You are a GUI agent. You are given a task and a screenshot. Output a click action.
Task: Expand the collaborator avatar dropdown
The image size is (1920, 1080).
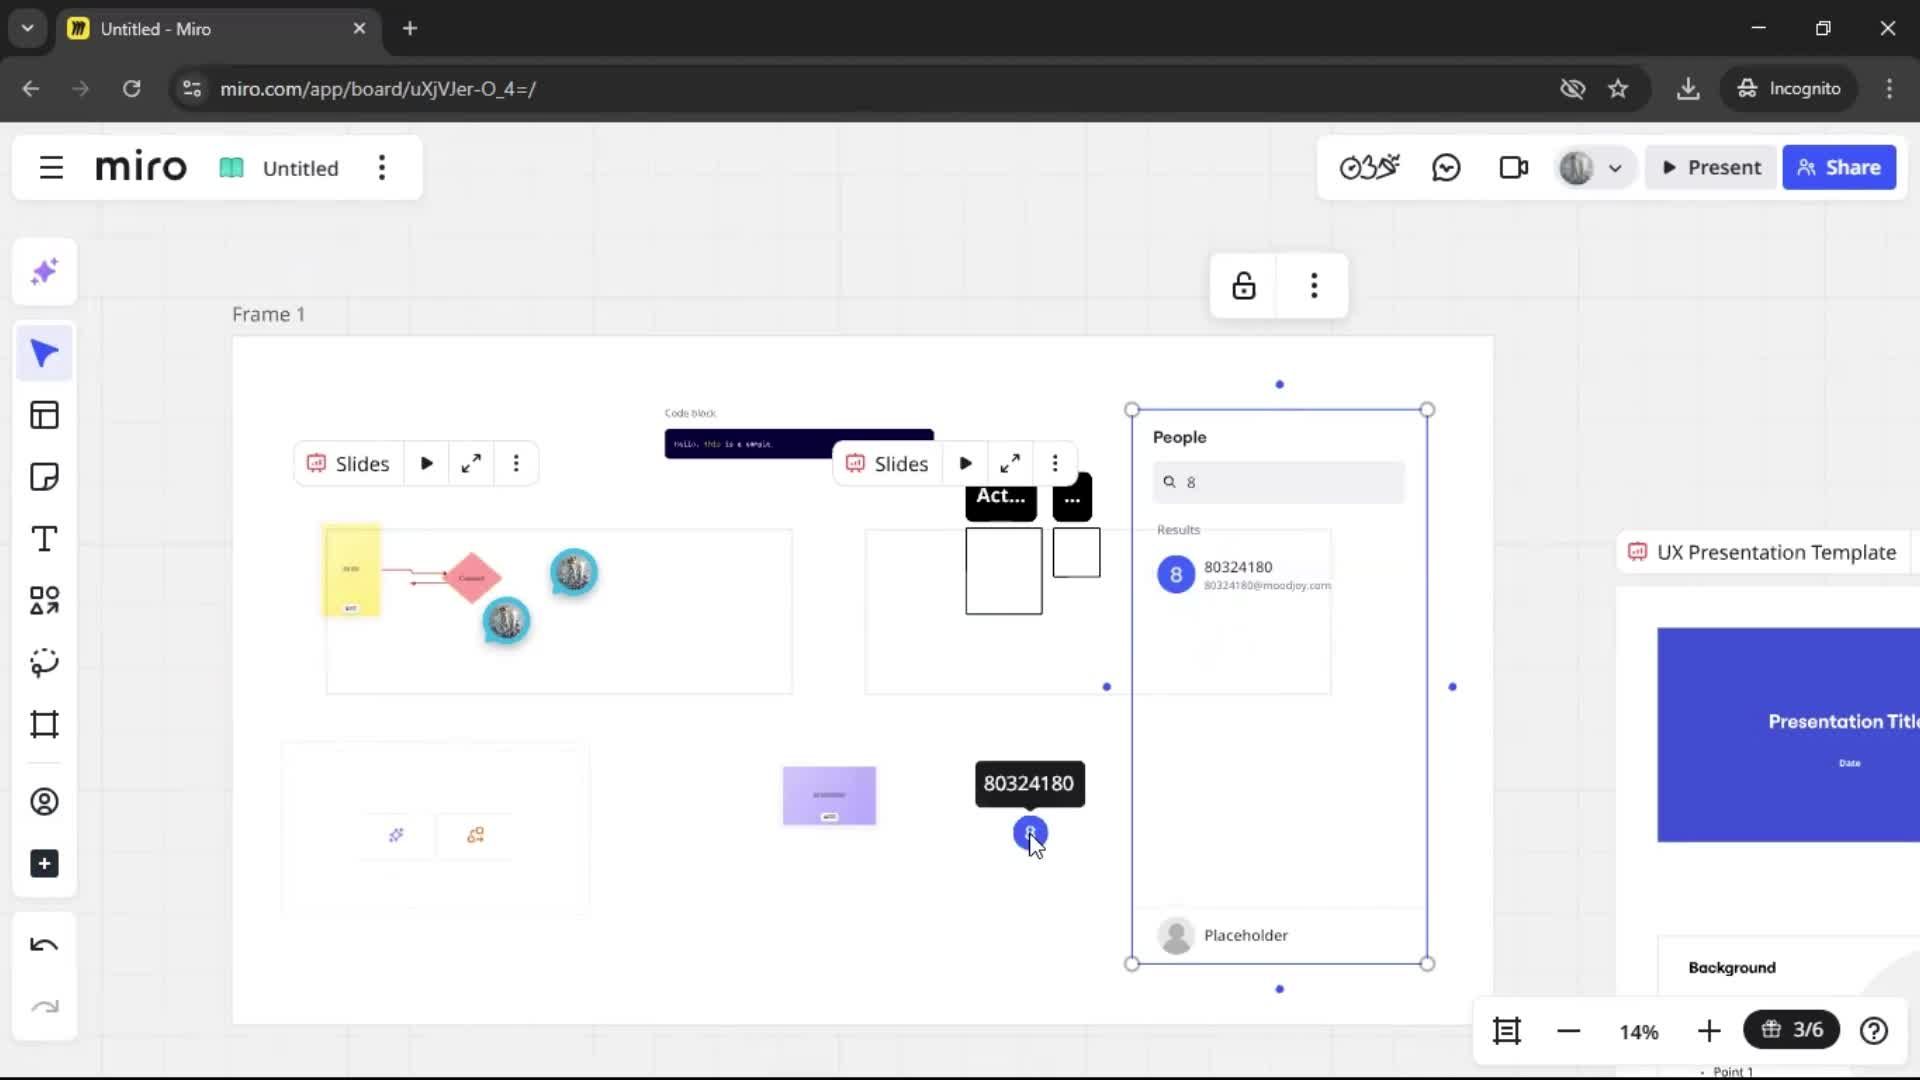point(1615,168)
